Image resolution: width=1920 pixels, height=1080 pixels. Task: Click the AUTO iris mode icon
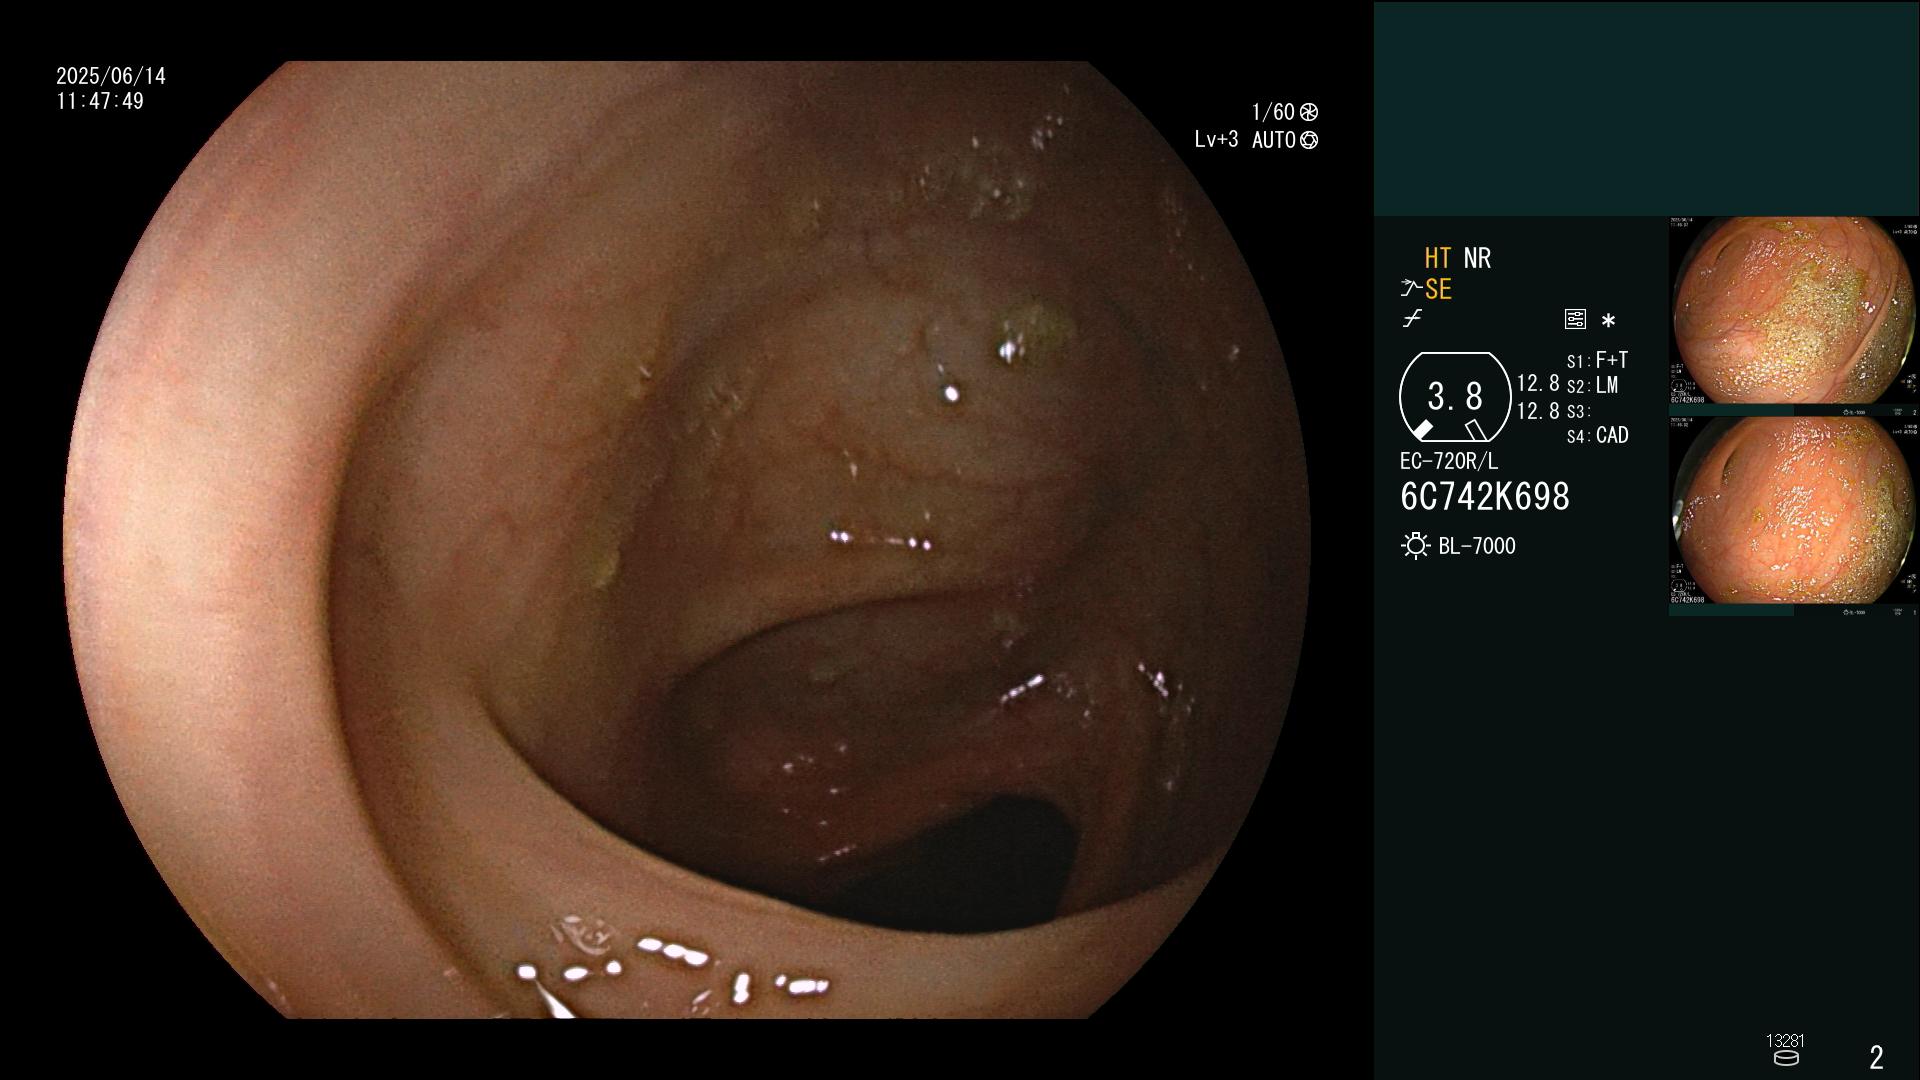(1309, 140)
